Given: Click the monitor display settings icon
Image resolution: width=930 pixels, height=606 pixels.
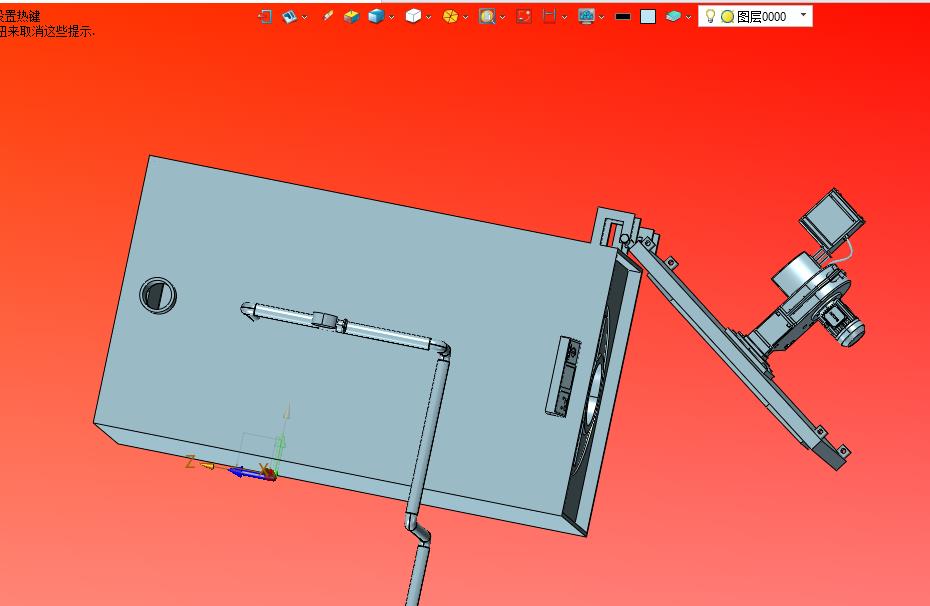Looking at the screenshot, I should coord(586,17).
